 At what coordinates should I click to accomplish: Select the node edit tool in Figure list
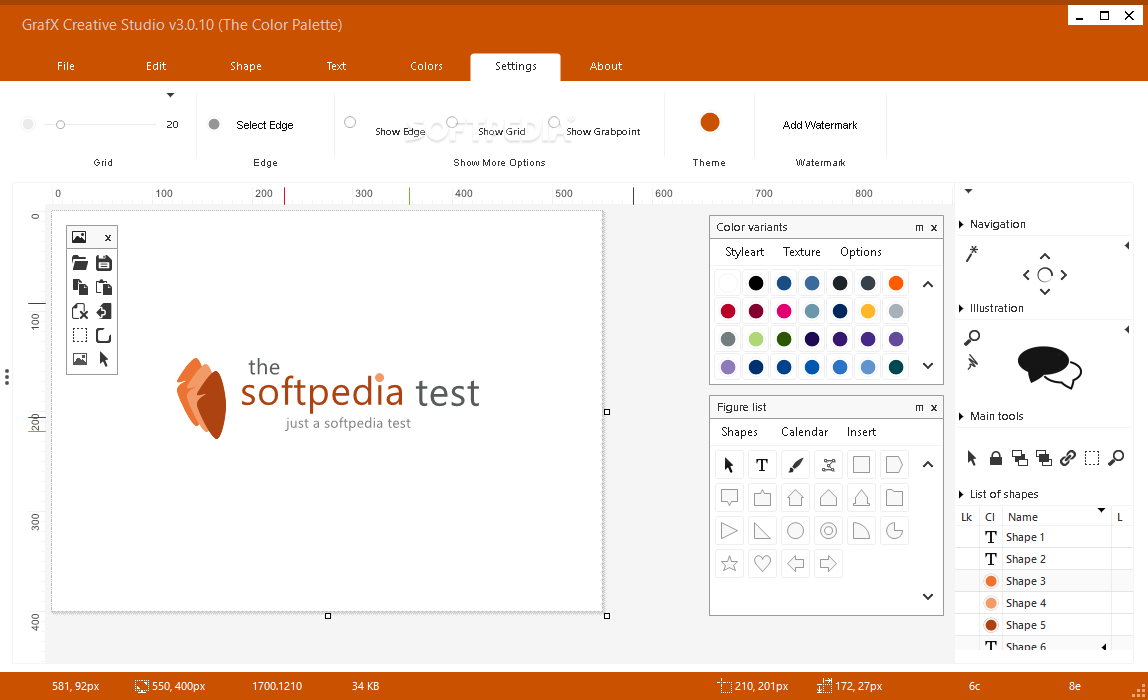pyautogui.click(x=829, y=465)
